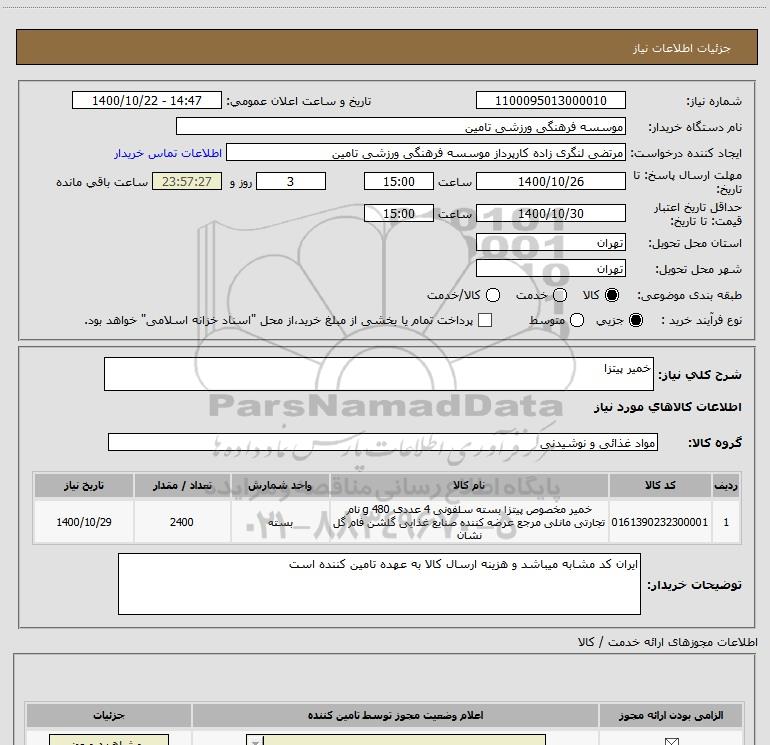Select the کالا/خدمت radio button

pyautogui.click(x=493, y=295)
